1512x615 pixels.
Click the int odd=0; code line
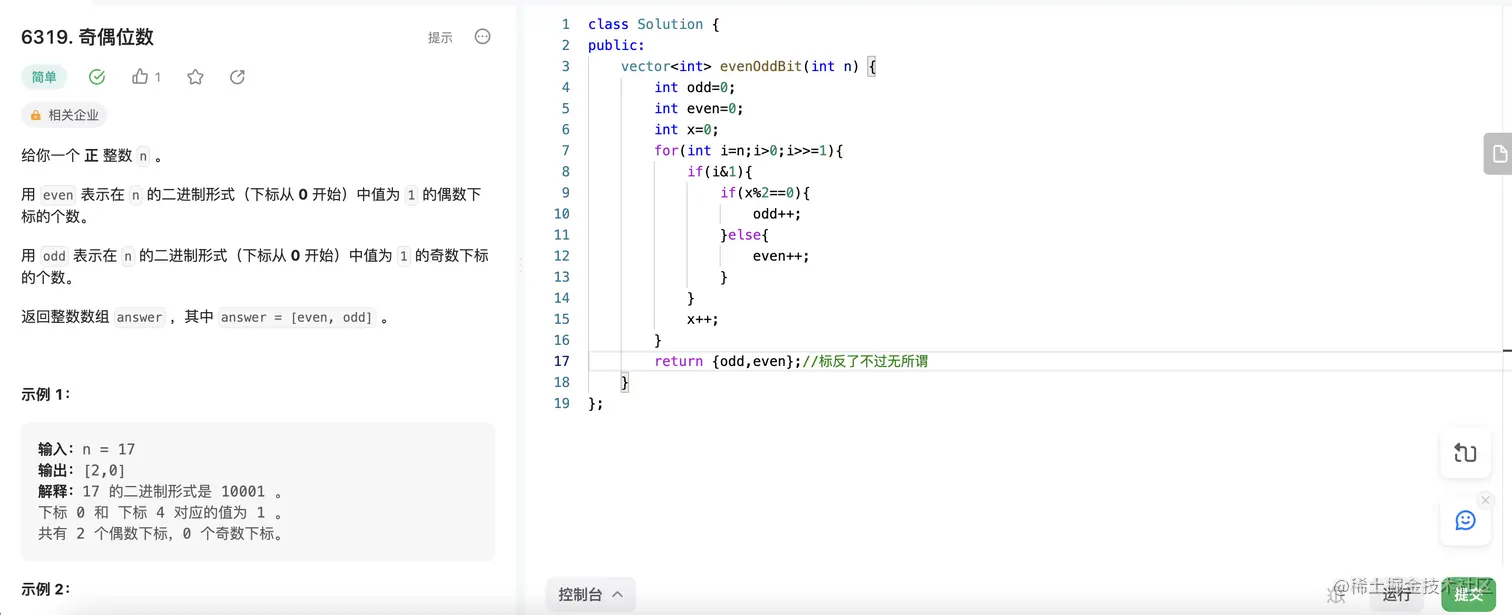click(695, 88)
